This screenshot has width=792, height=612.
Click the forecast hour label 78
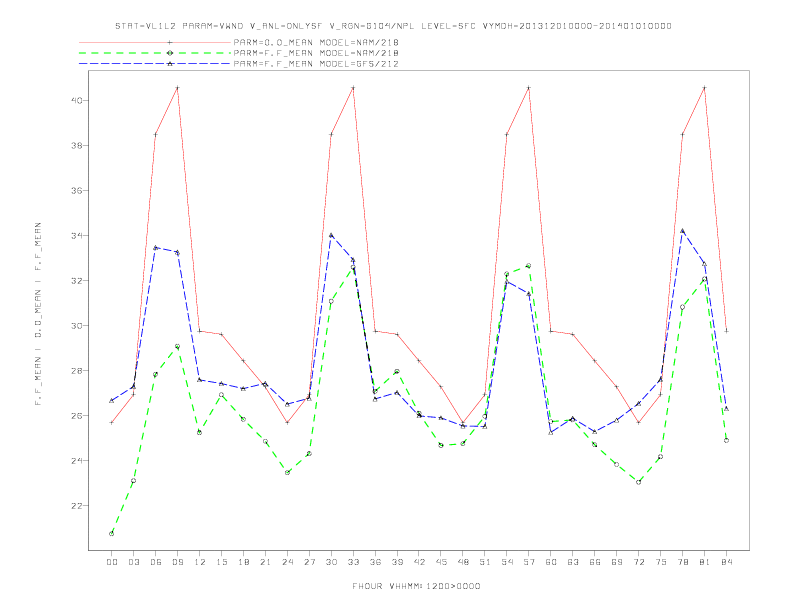click(682, 562)
